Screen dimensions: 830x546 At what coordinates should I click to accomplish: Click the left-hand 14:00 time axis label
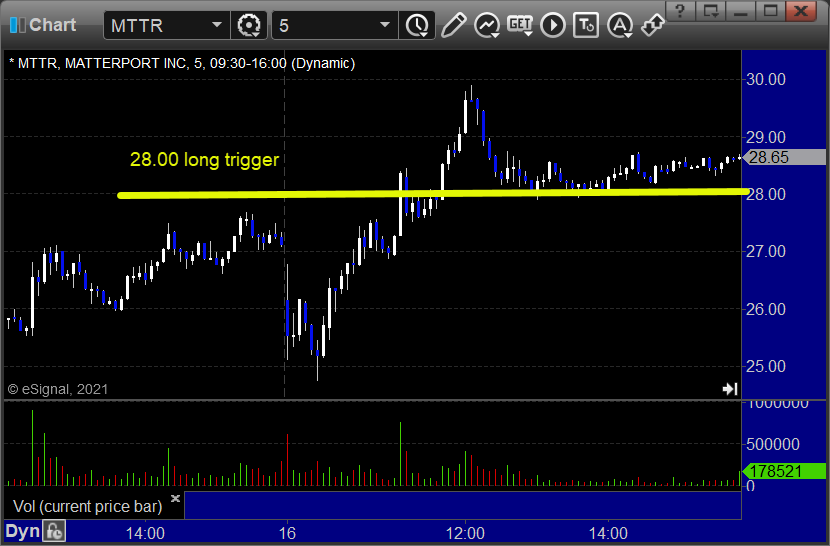[145, 533]
